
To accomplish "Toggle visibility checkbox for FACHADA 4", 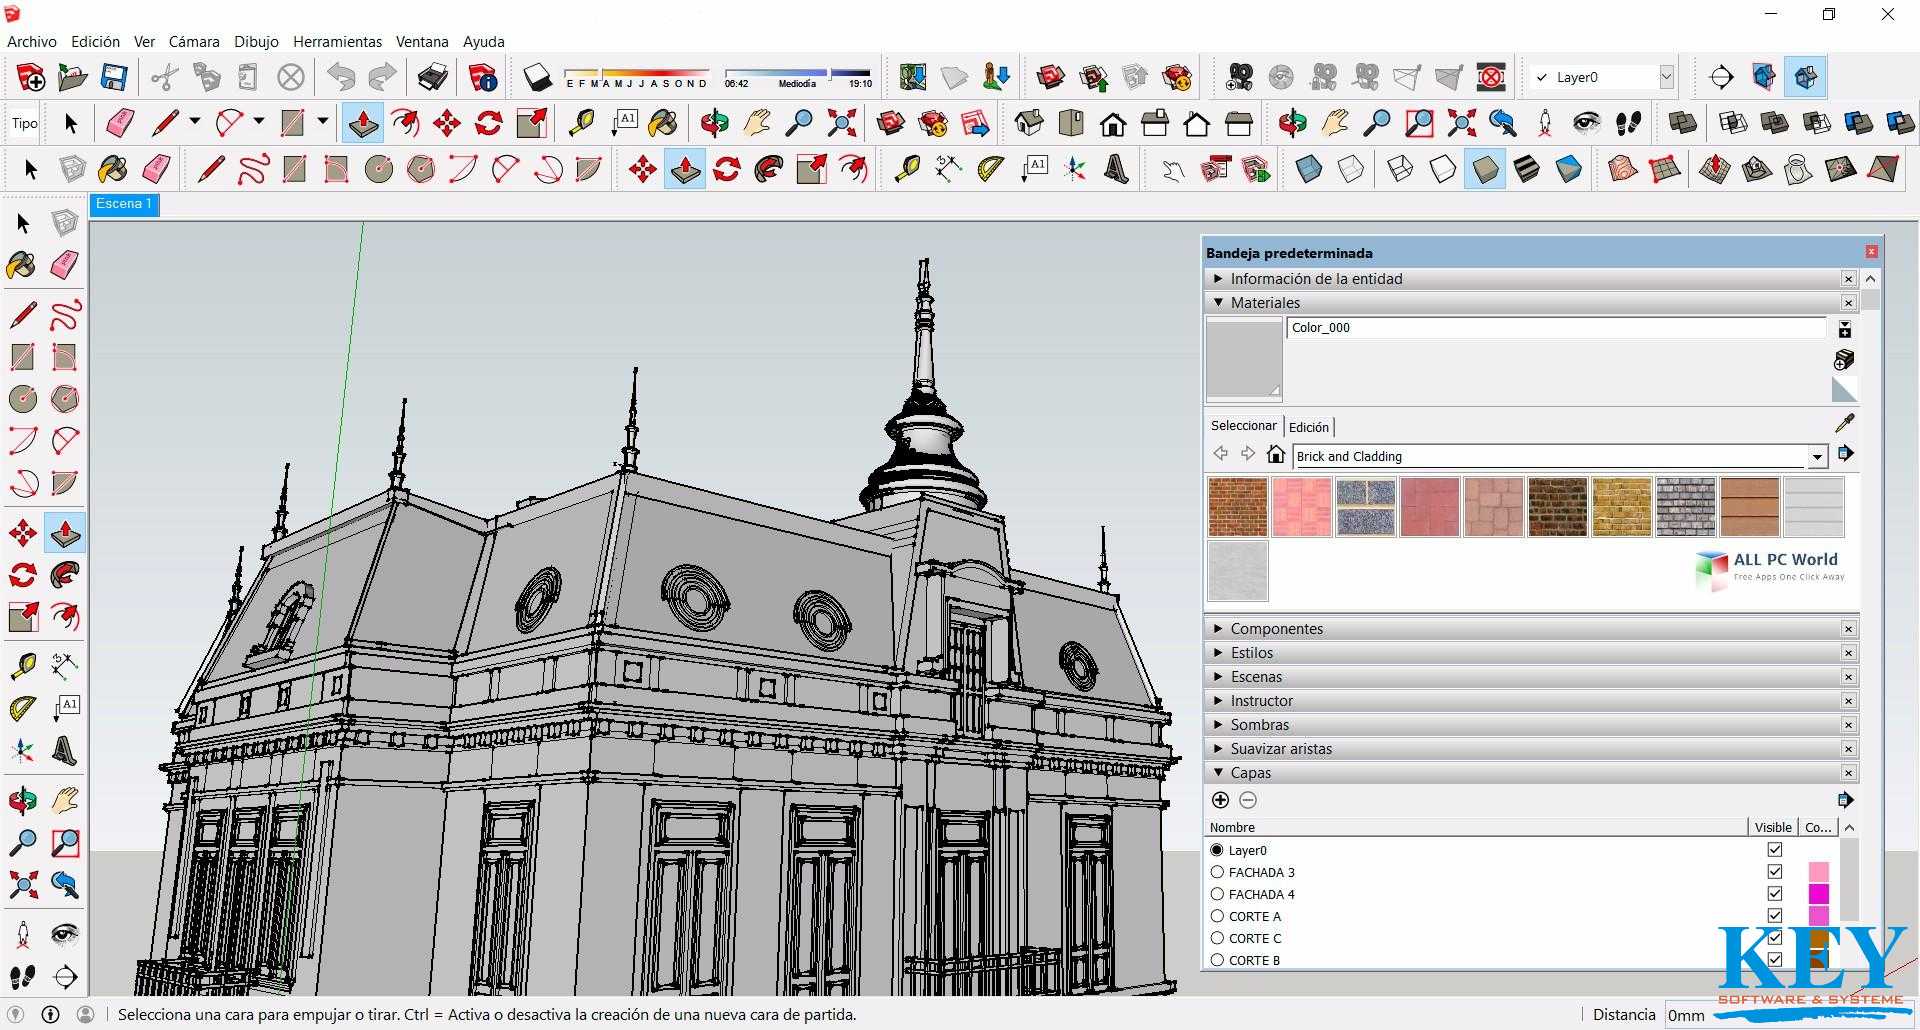I will coord(1775,894).
